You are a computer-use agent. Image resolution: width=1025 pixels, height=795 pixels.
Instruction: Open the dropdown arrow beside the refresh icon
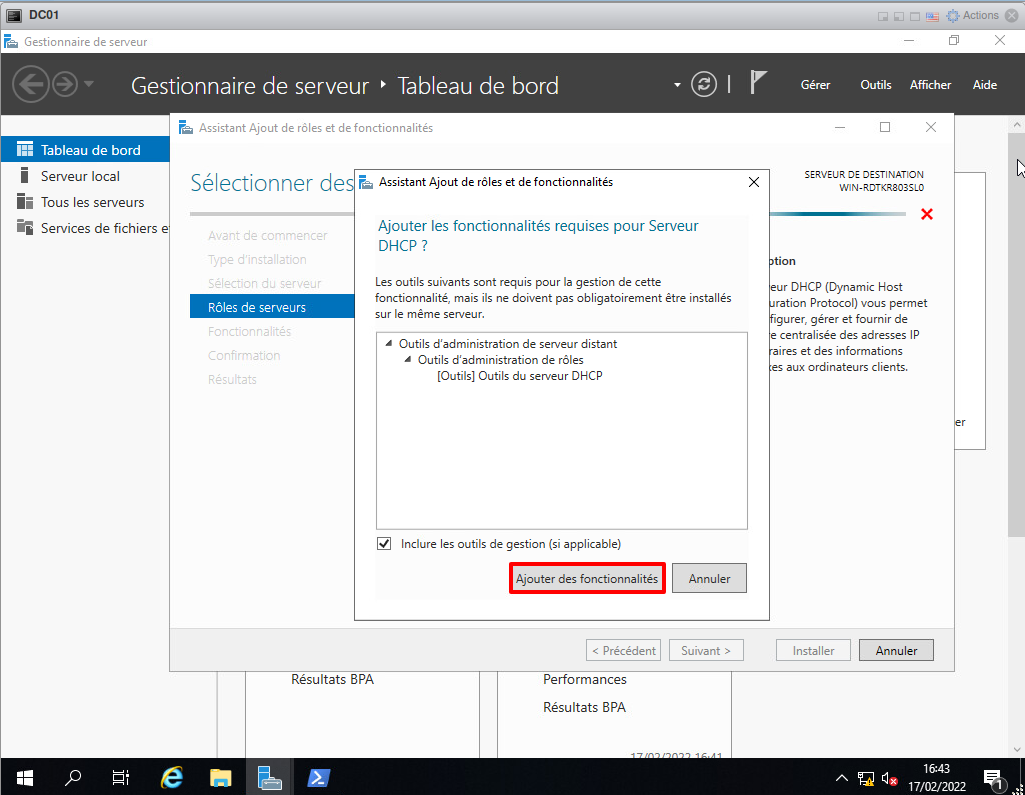pos(677,85)
